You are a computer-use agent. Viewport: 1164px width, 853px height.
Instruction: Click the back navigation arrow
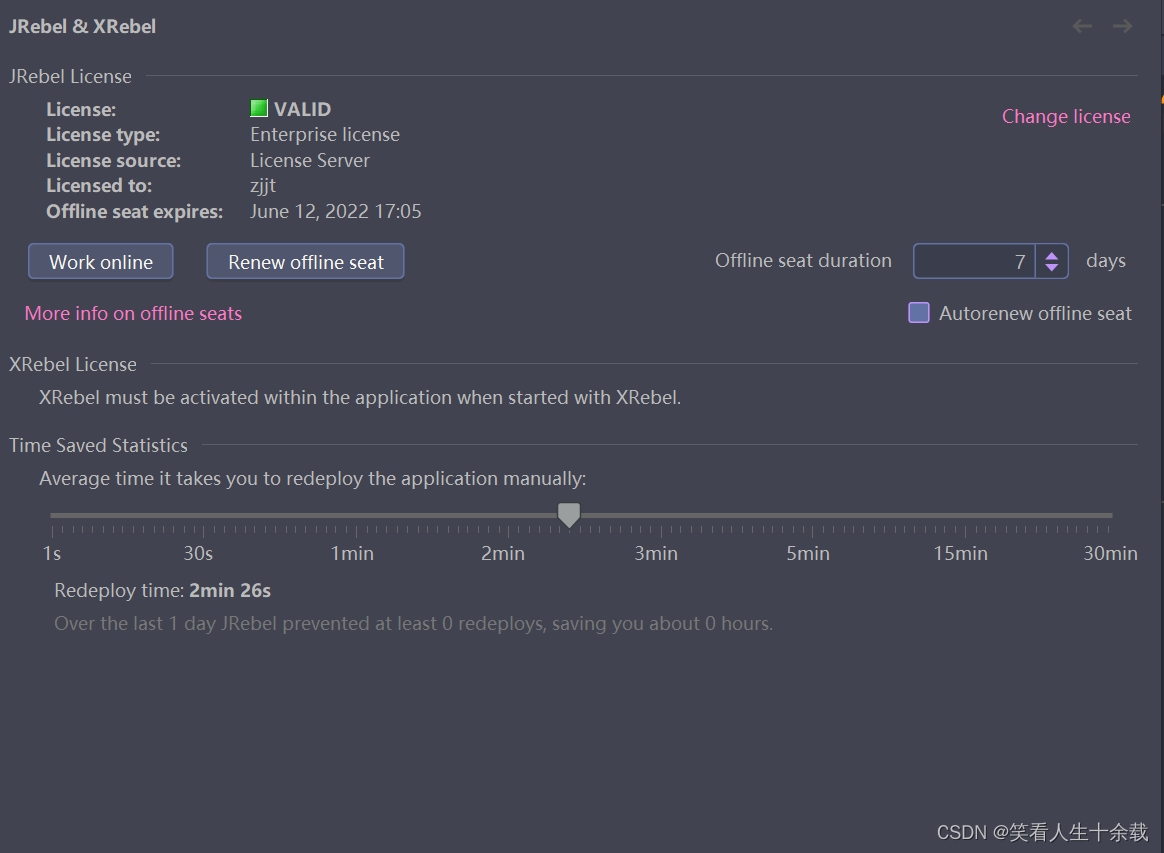coord(1082,27)
